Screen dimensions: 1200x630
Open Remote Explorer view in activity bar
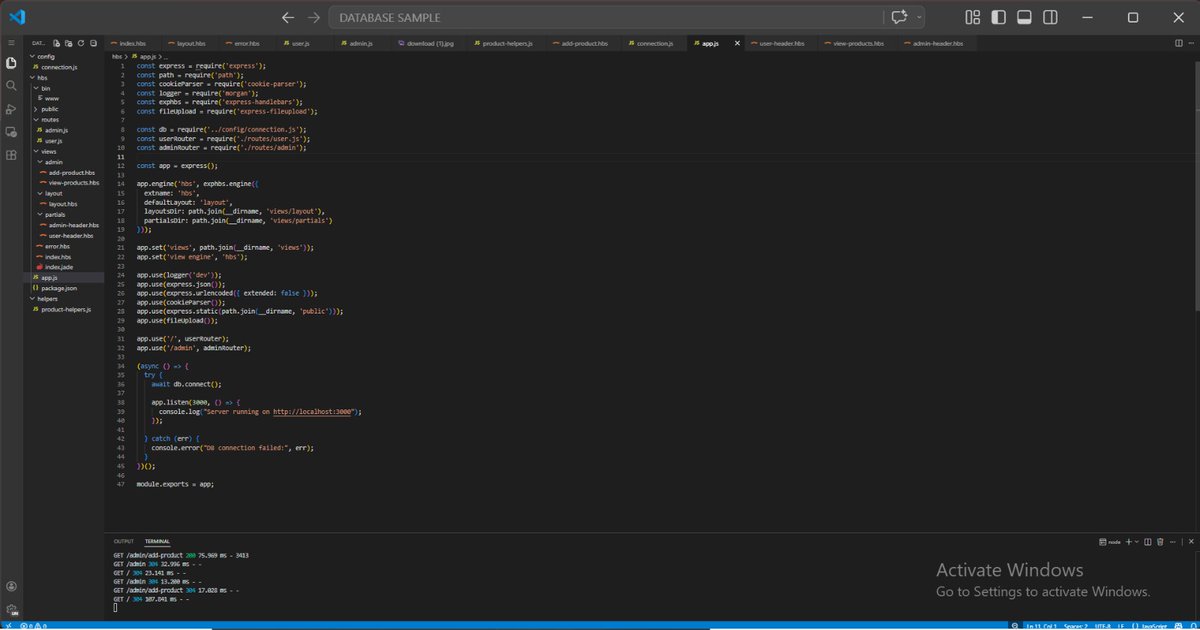(11, 132)
